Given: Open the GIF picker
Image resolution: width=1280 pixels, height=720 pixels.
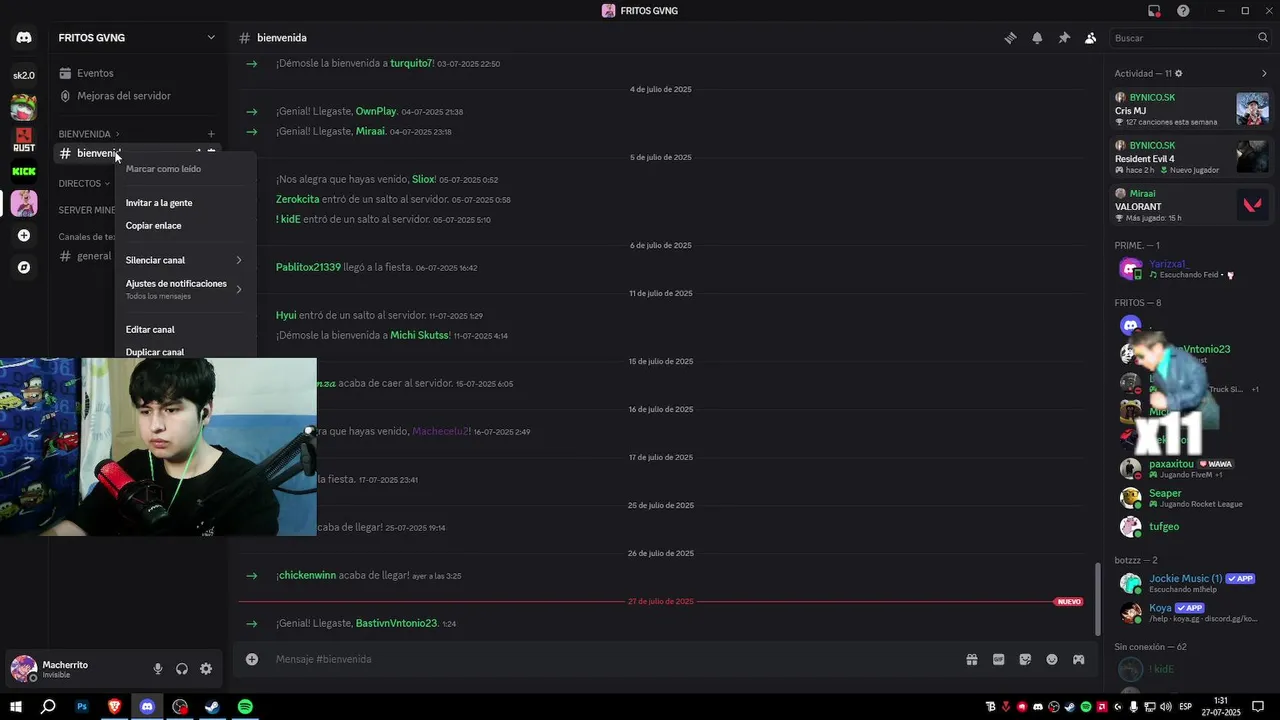Looking at the screenshot, I should [998, 659].
